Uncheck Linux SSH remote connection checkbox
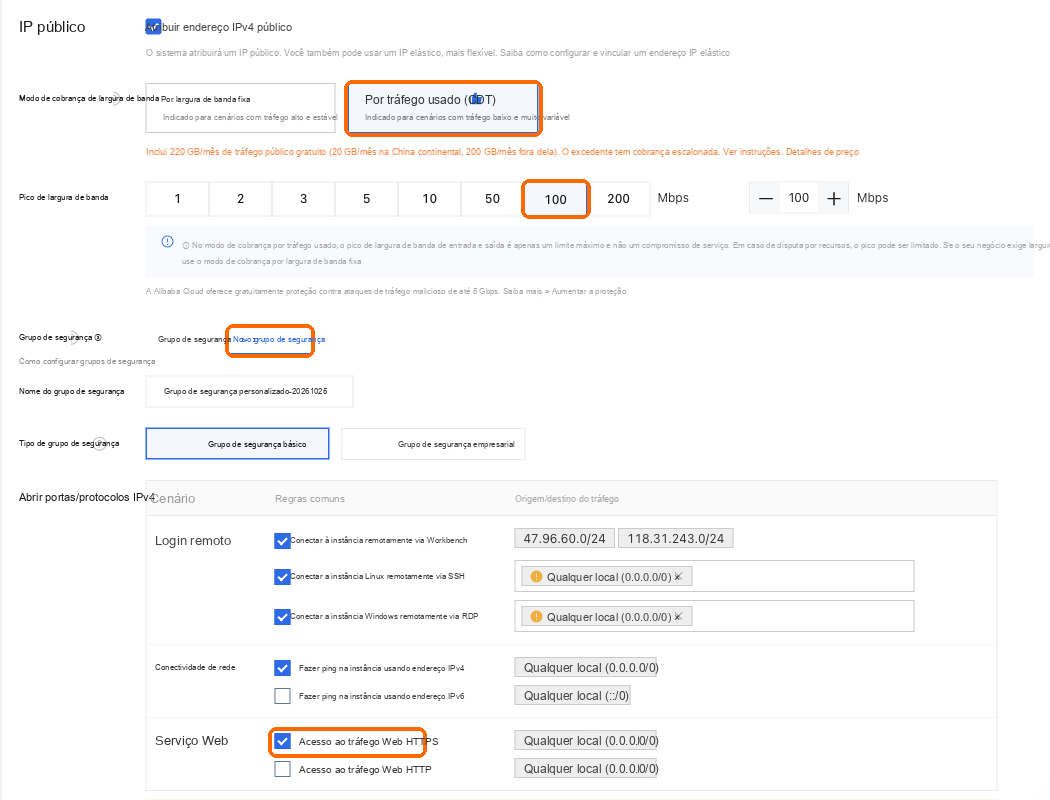 (x=282, y=576)
